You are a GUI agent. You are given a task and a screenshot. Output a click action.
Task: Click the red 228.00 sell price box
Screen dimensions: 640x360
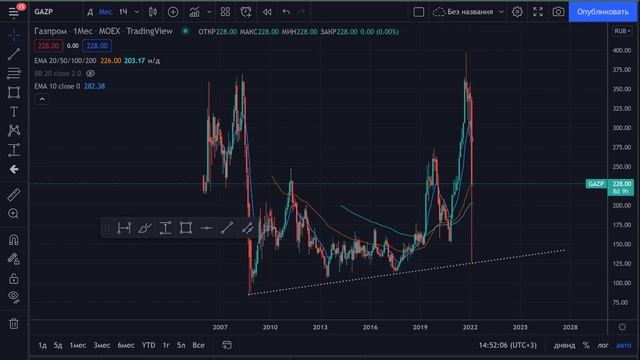48,46
